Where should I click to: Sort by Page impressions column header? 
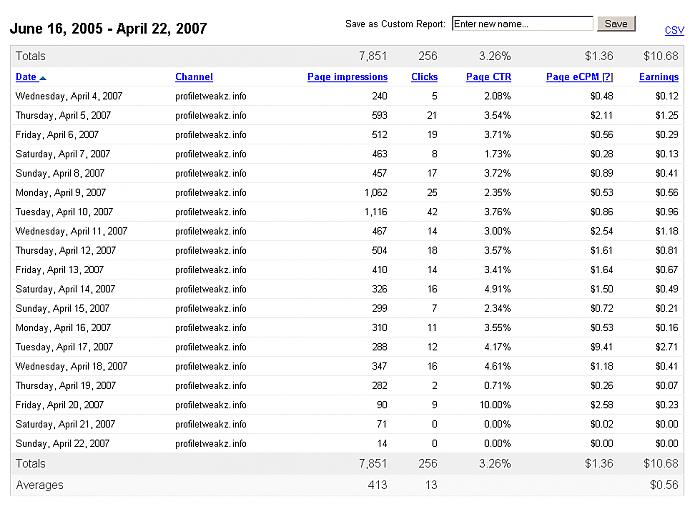pos(347,77)
